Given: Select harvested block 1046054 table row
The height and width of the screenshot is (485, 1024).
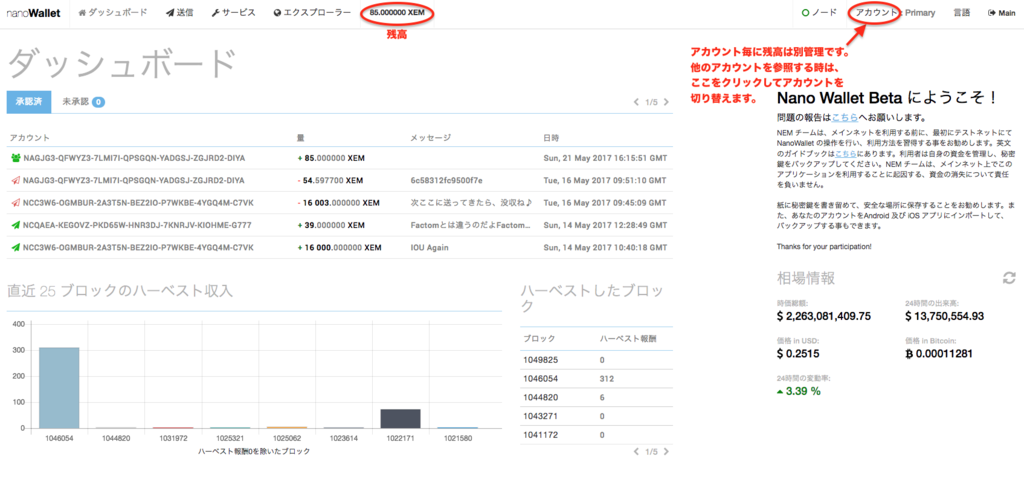Looking at the screenshot, I should [x=596, y=379].
